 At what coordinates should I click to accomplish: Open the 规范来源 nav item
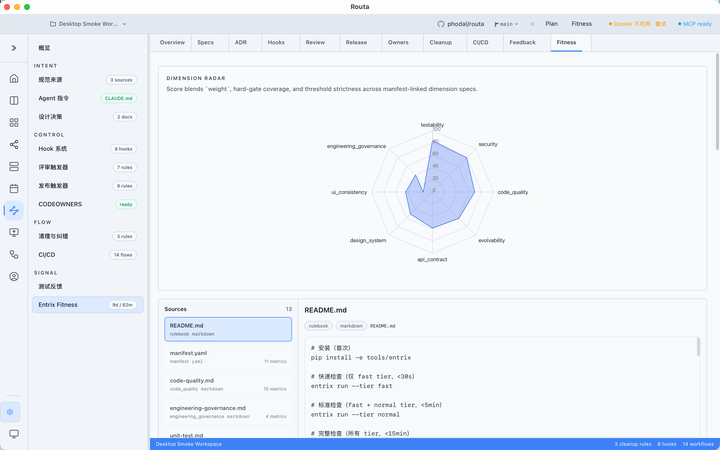[x=87, y=80]
